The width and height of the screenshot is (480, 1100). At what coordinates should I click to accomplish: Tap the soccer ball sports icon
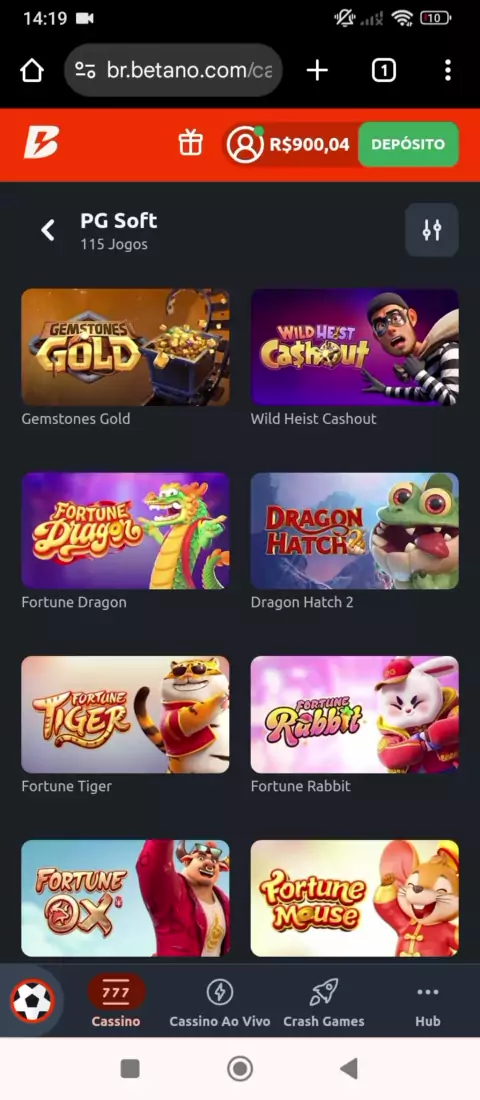coord(32,1002)
